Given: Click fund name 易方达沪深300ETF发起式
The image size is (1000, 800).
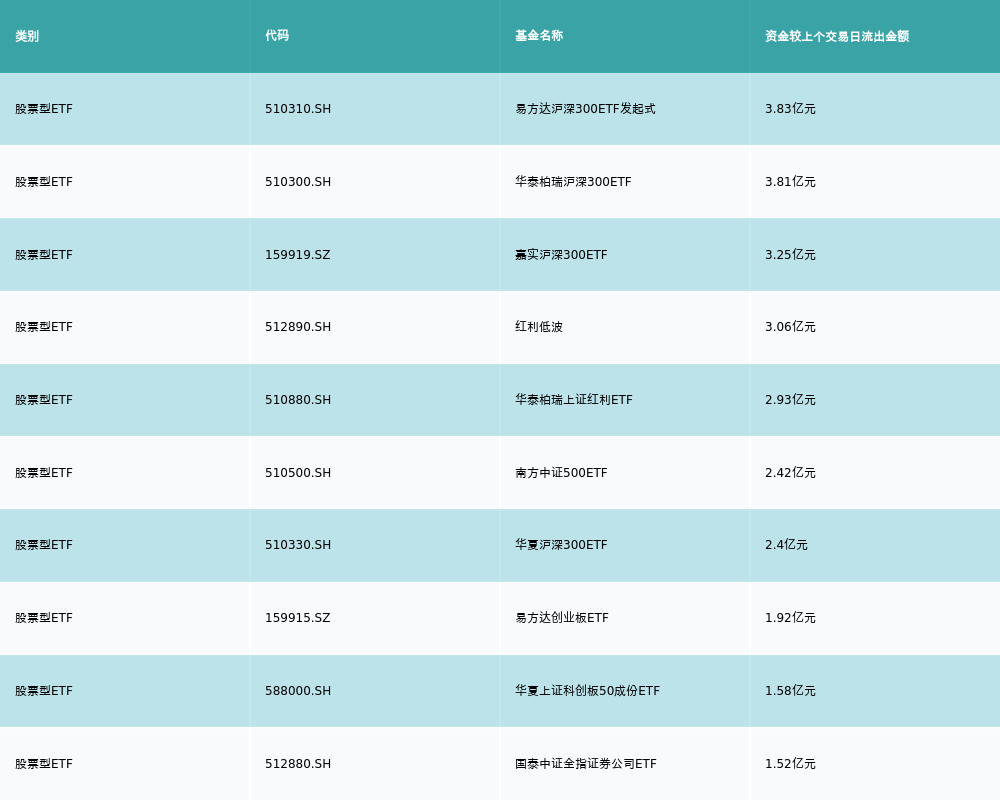Looking at the screenshot, I should 585,109.
